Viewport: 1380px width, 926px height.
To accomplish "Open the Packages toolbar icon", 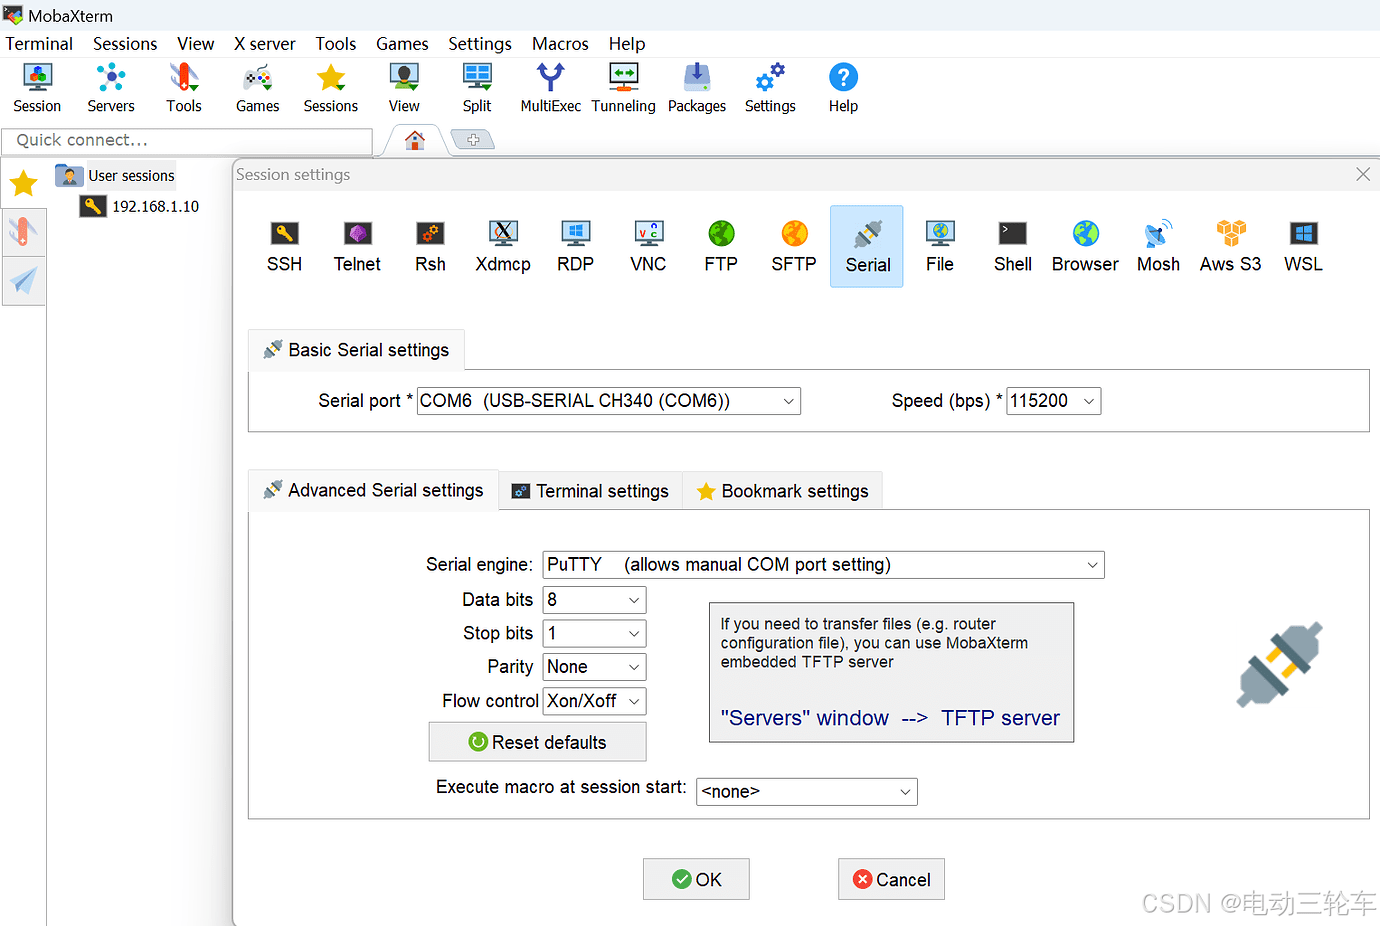I will pyautogui.click(x=697, y=88).
